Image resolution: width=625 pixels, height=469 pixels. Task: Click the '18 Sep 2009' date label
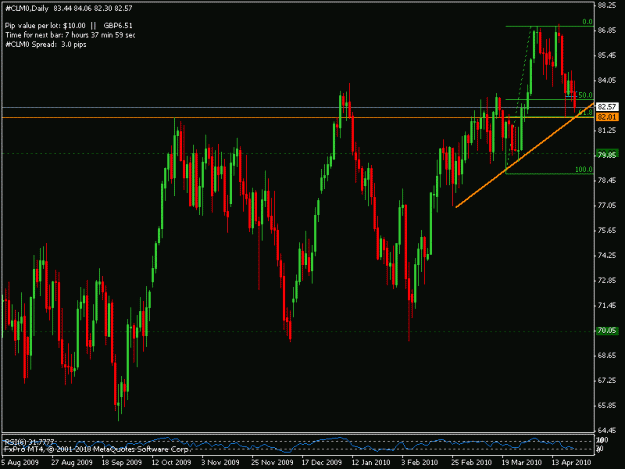point(122,463)
